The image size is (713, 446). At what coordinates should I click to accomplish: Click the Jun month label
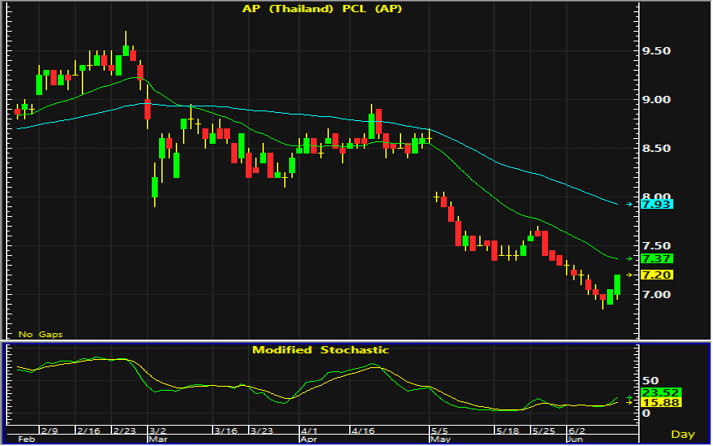pos(575,439)
